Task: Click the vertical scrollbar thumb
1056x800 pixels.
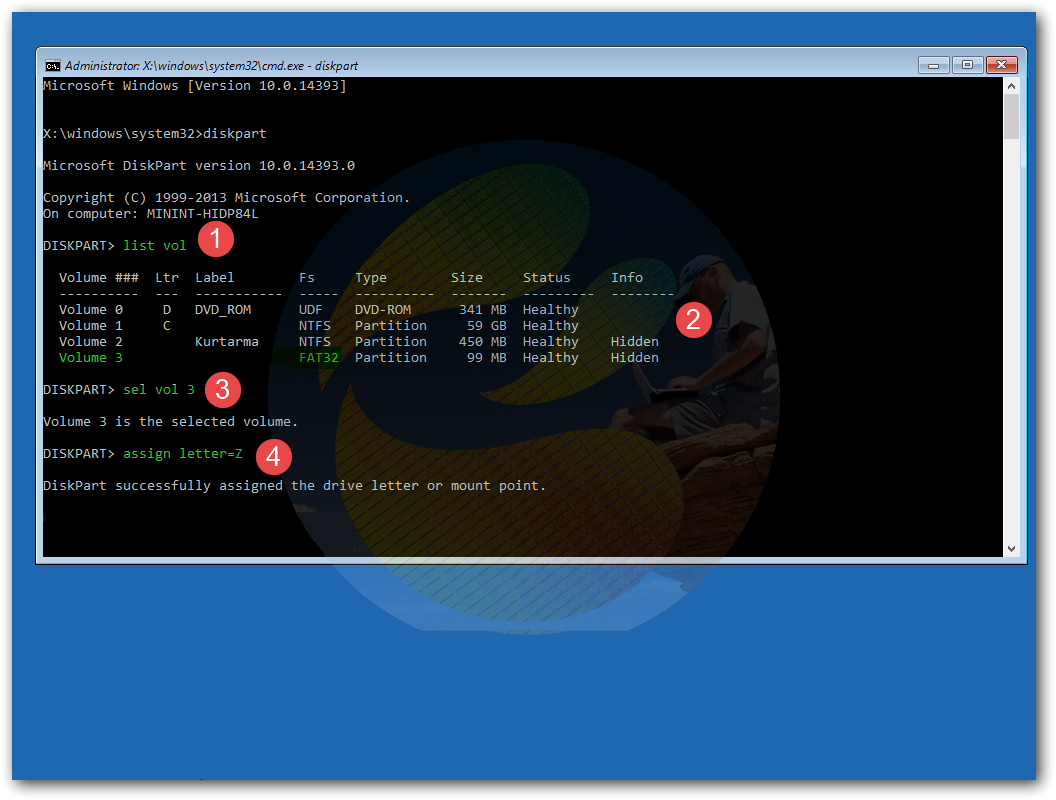Action: 1011,116
